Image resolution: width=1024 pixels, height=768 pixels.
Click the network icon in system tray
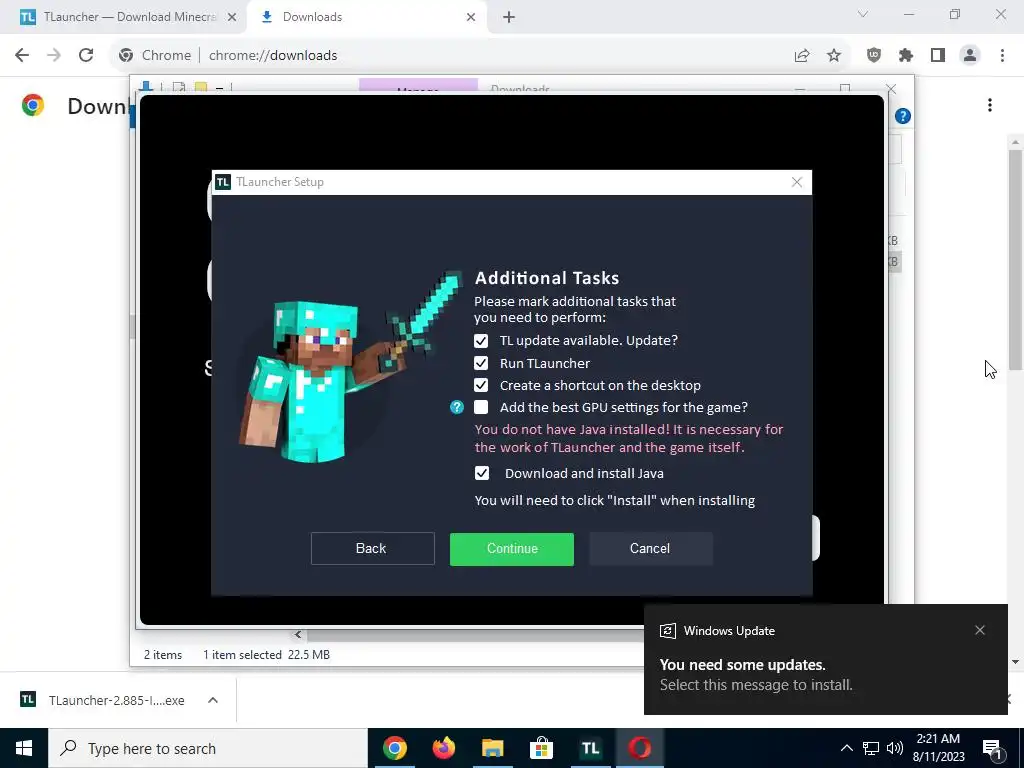871,748
